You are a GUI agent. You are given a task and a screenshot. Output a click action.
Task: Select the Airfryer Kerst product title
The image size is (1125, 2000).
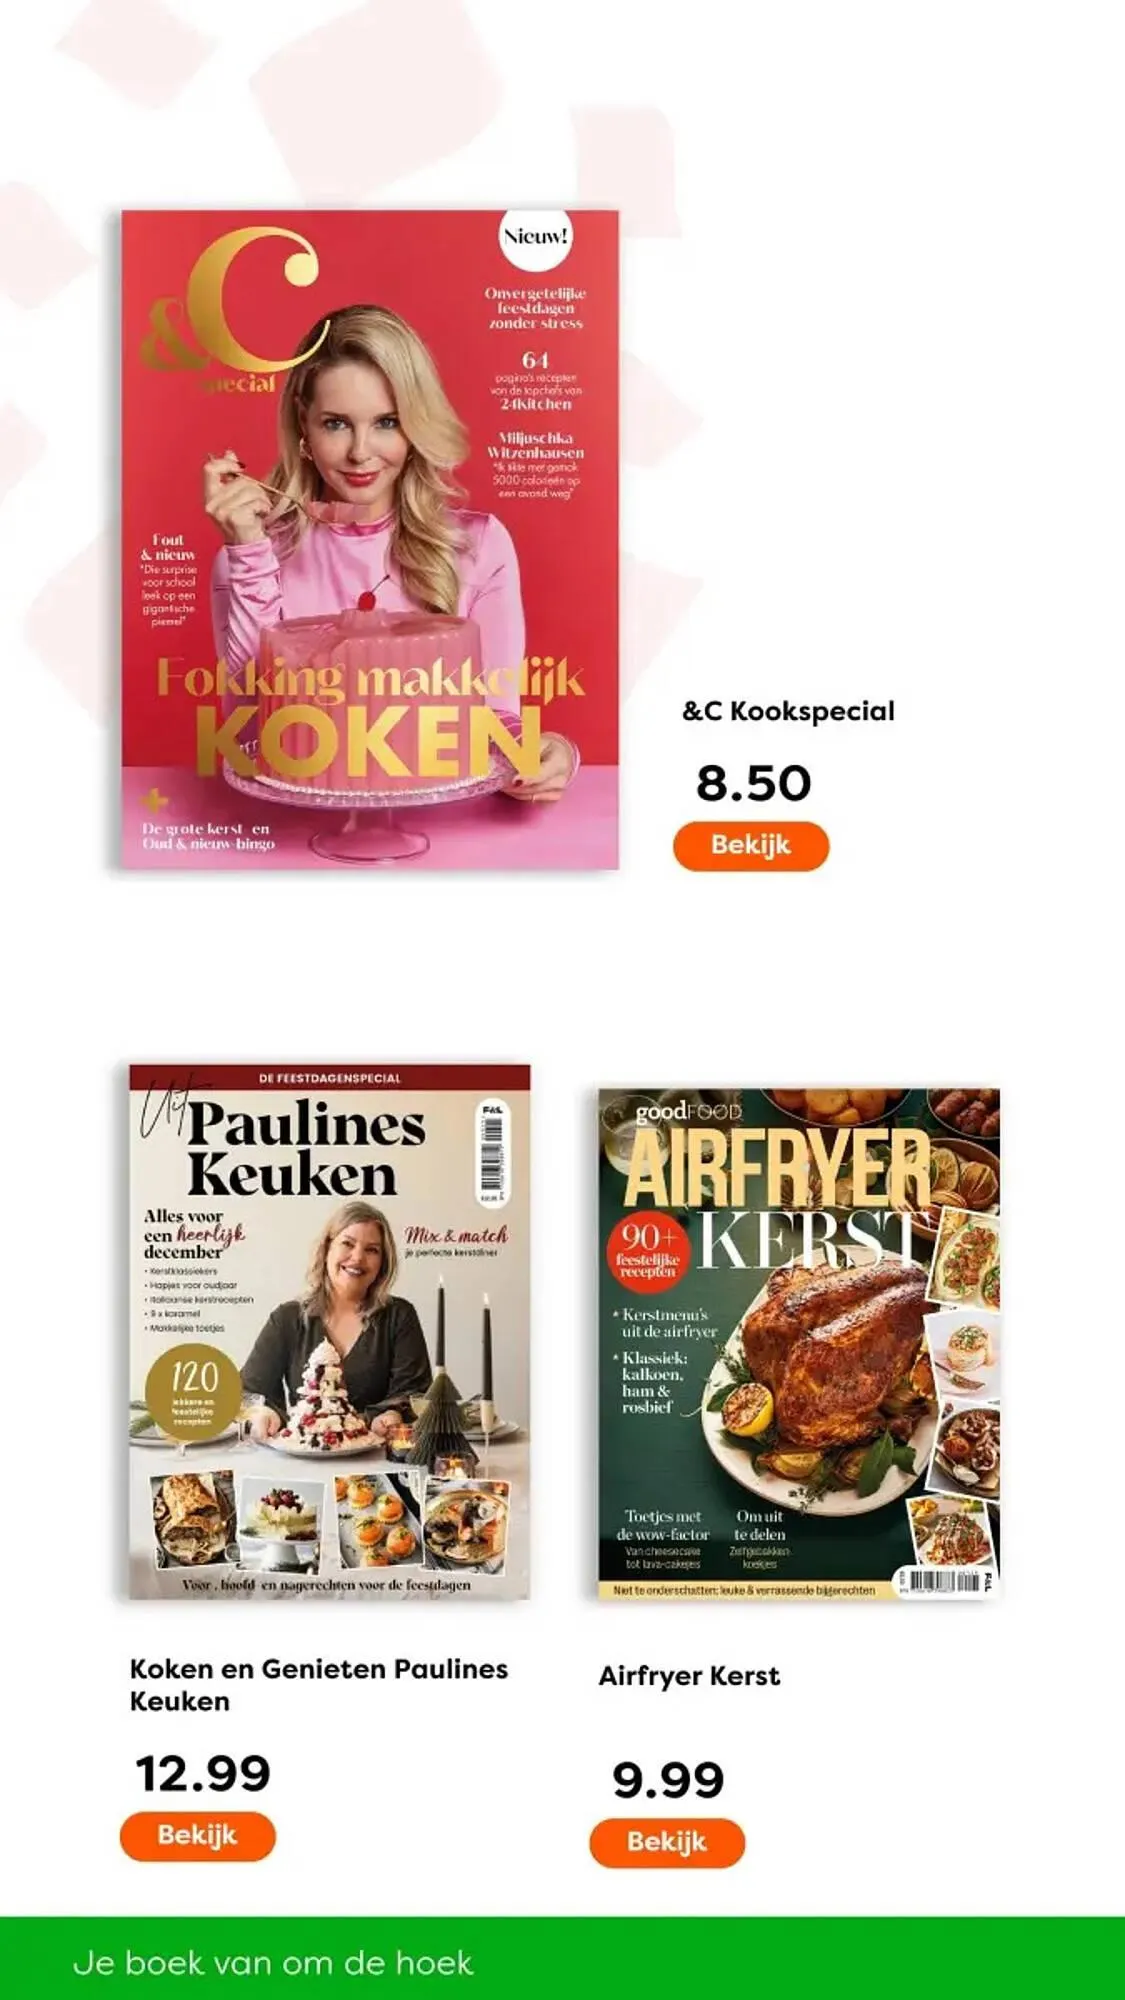tap(689, 1676)
